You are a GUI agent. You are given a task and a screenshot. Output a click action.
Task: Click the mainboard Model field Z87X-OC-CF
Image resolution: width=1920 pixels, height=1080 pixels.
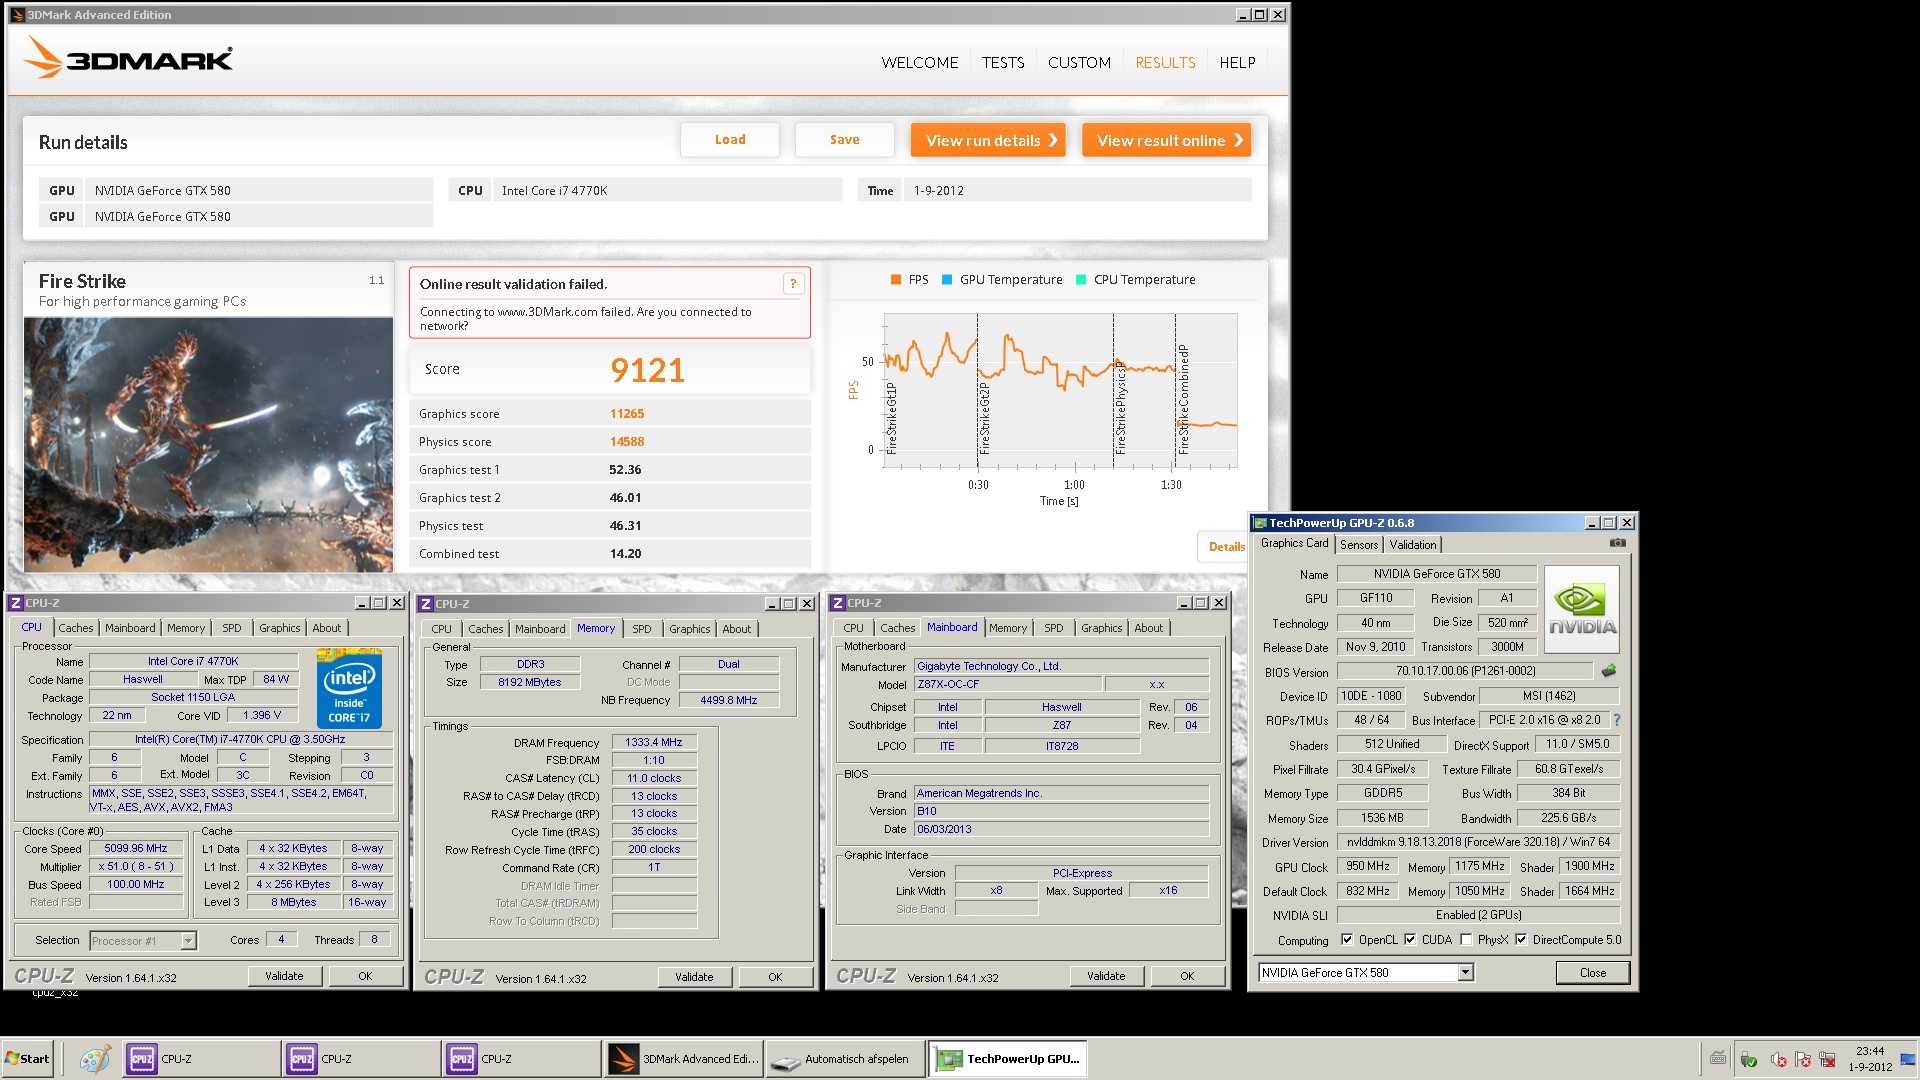pos(1008,684)
